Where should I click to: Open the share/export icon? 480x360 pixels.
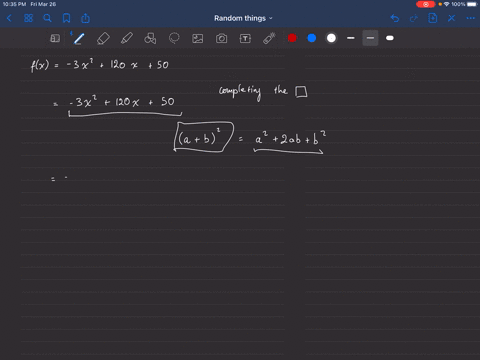coord(85,18)
